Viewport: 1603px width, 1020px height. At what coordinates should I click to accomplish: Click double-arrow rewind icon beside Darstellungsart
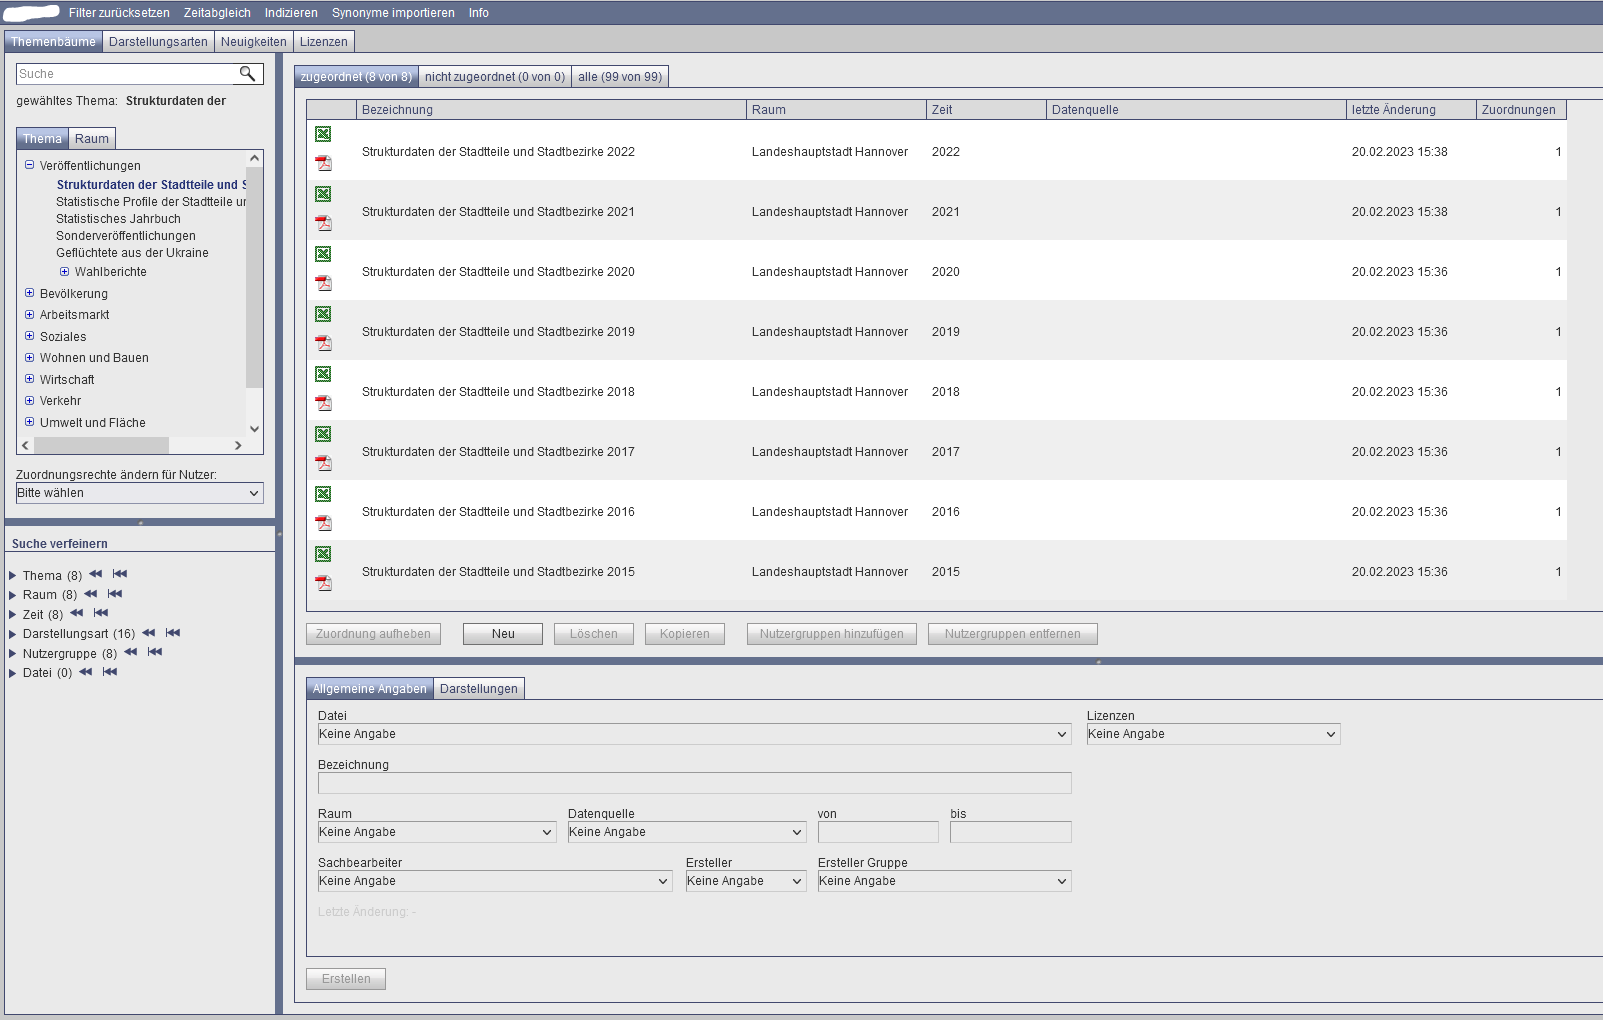coord(149,633)
